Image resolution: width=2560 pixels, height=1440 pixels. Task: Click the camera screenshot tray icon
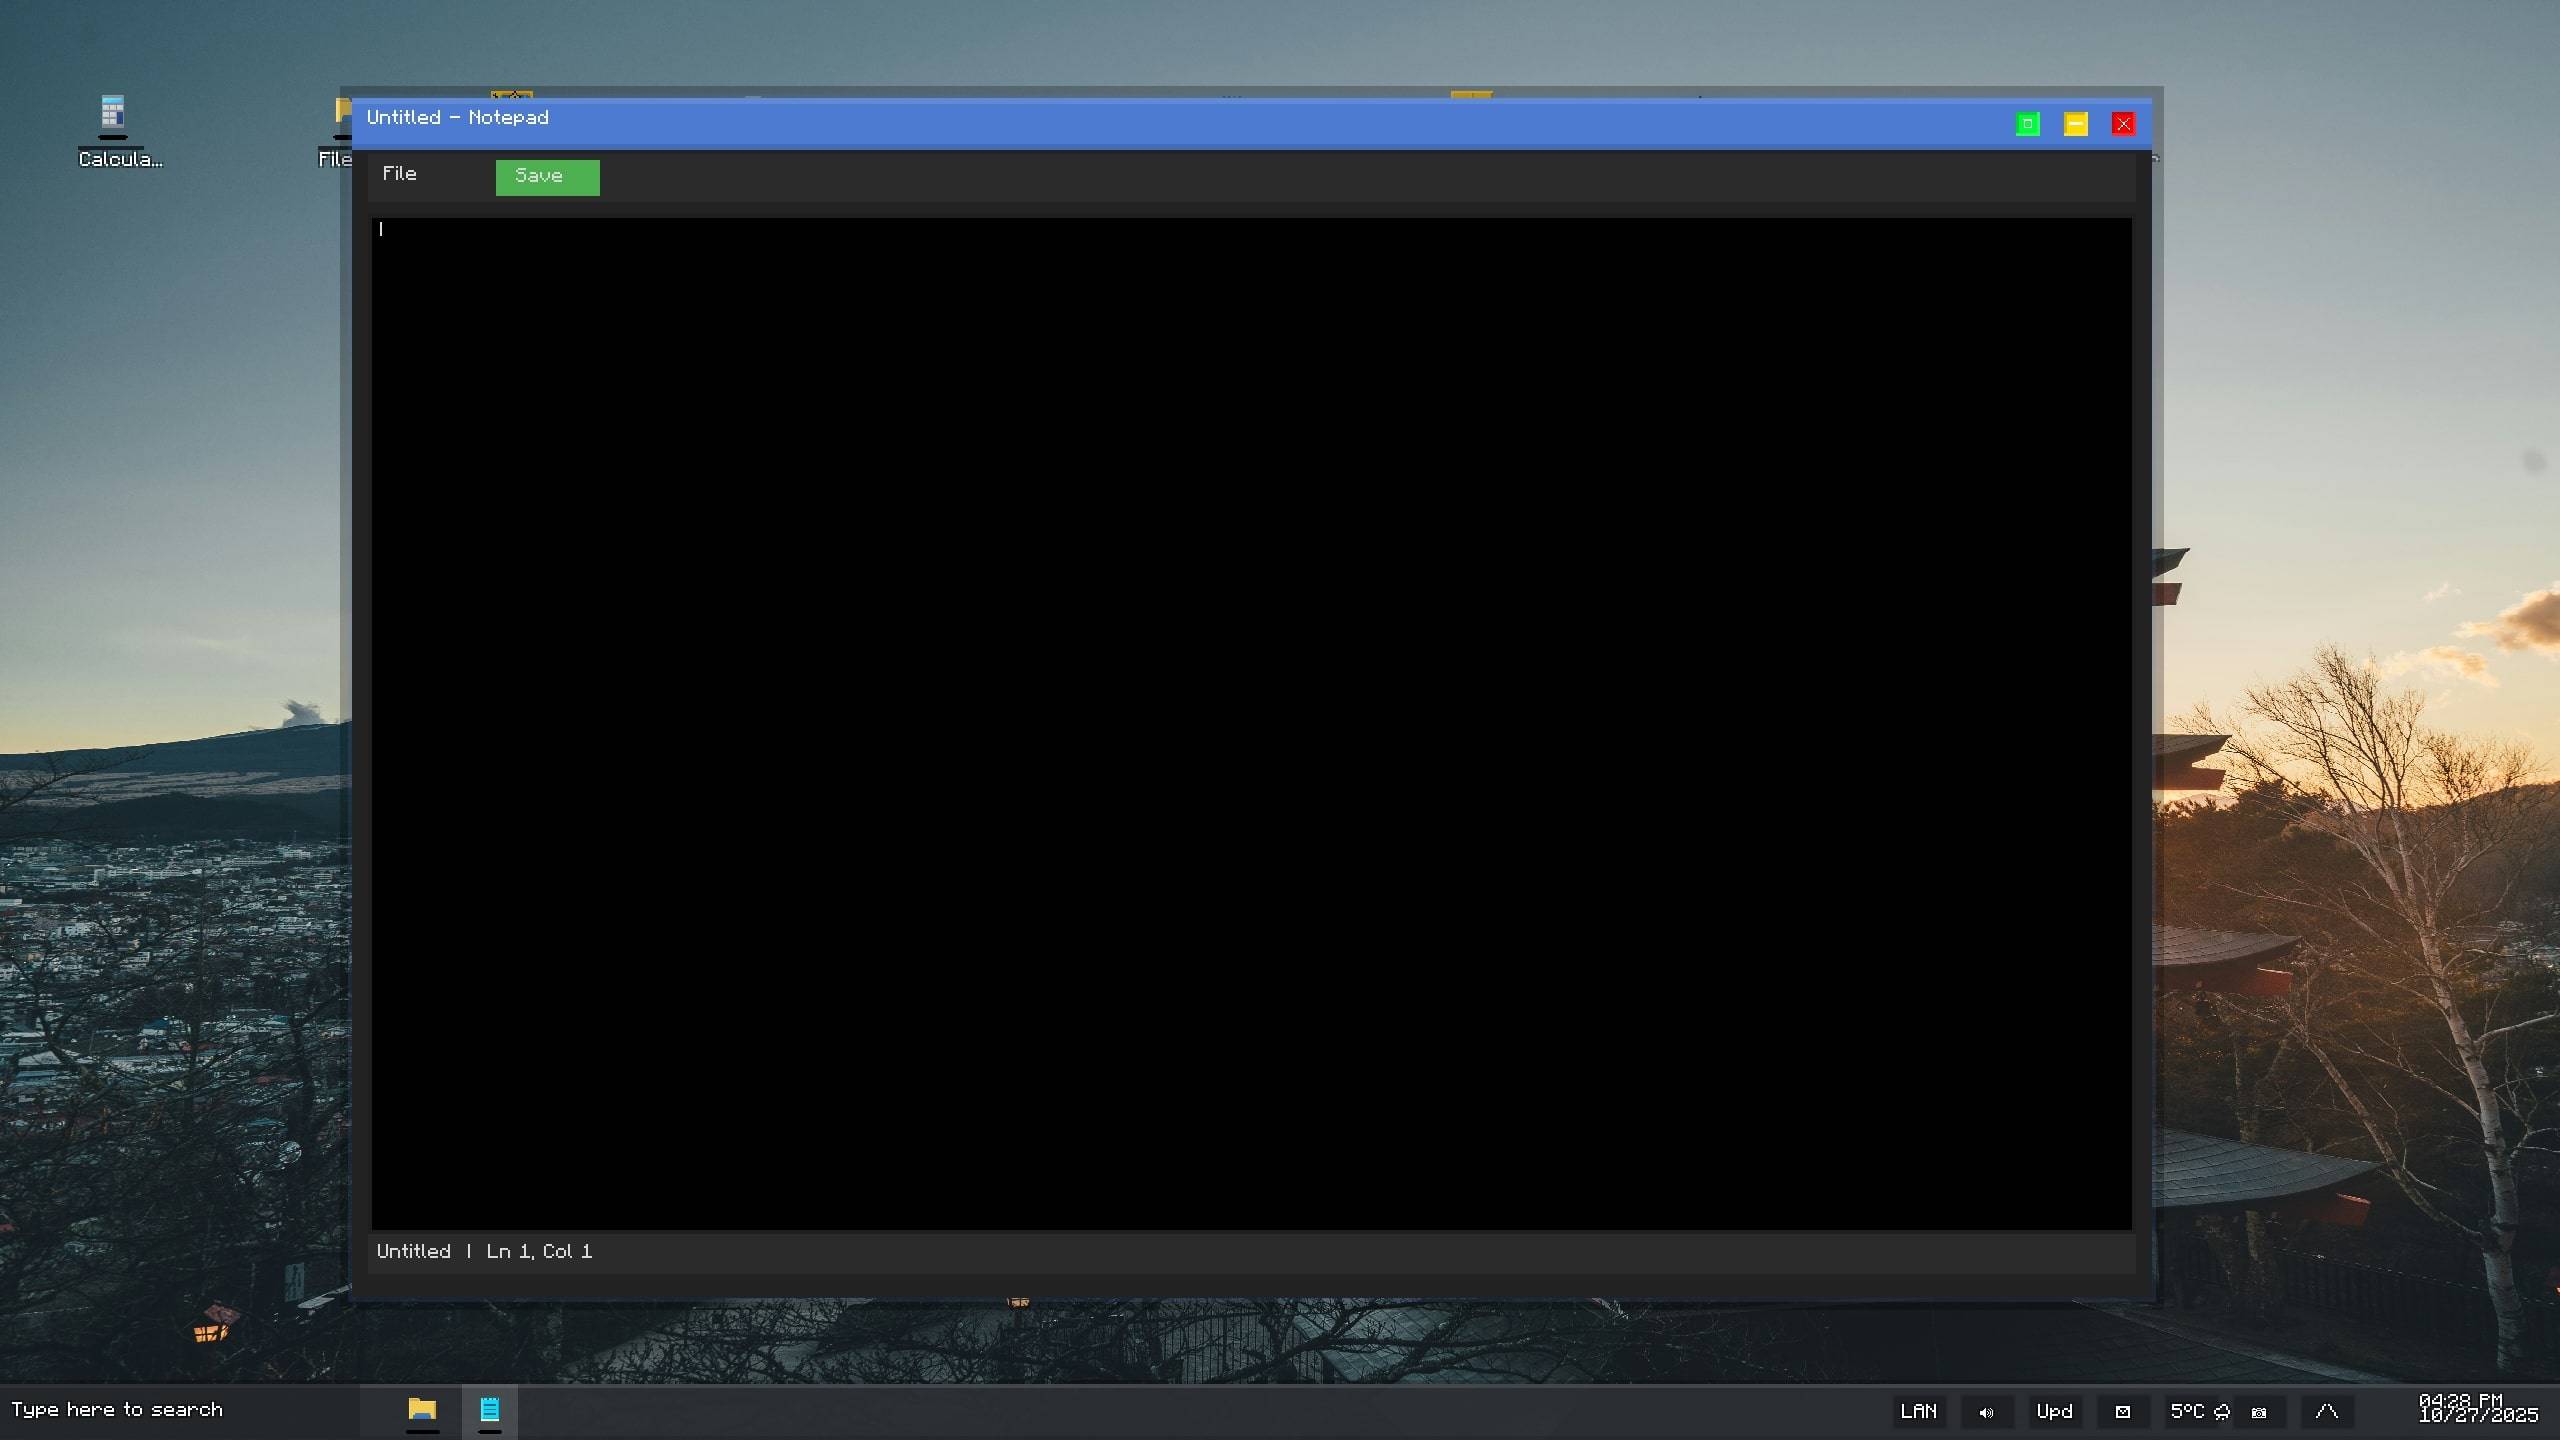click(2259, 1412)
